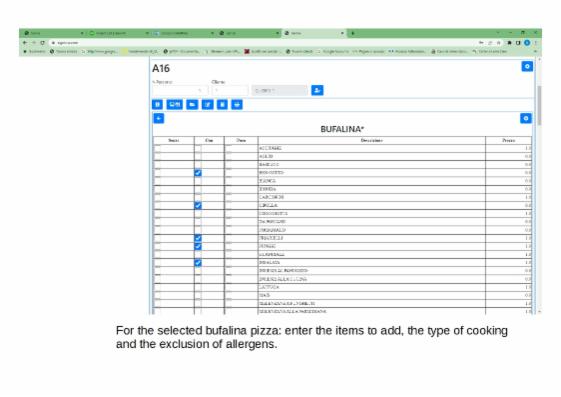This screenshot has height=397, width=561.
Task: Click the blue folder icon in toolbar
Action: (192, 104)
